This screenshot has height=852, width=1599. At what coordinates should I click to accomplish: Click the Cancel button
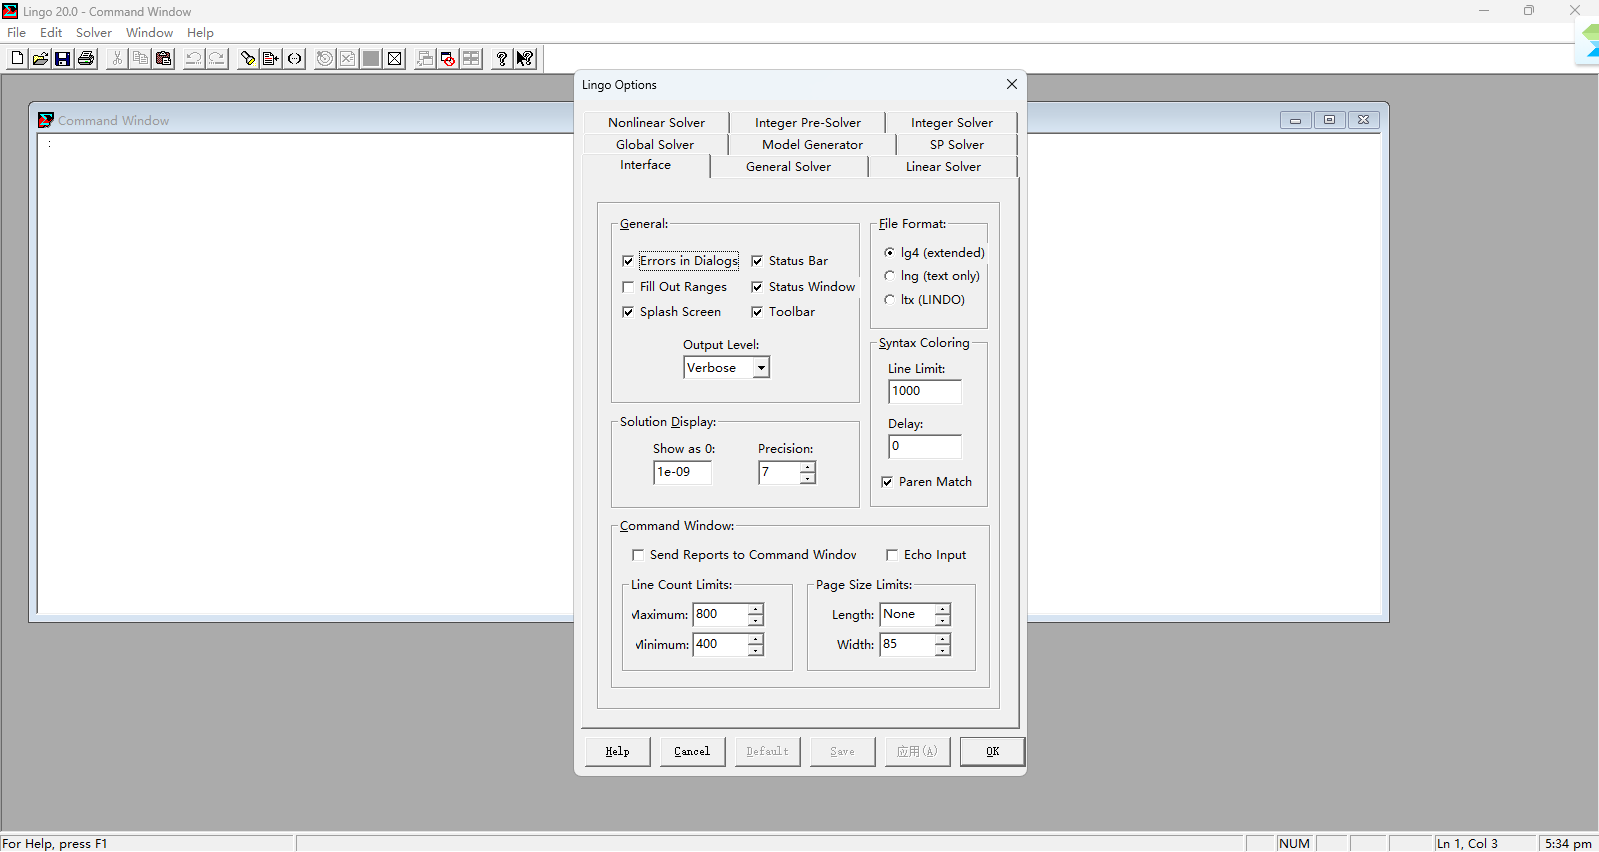pos(692,752)
